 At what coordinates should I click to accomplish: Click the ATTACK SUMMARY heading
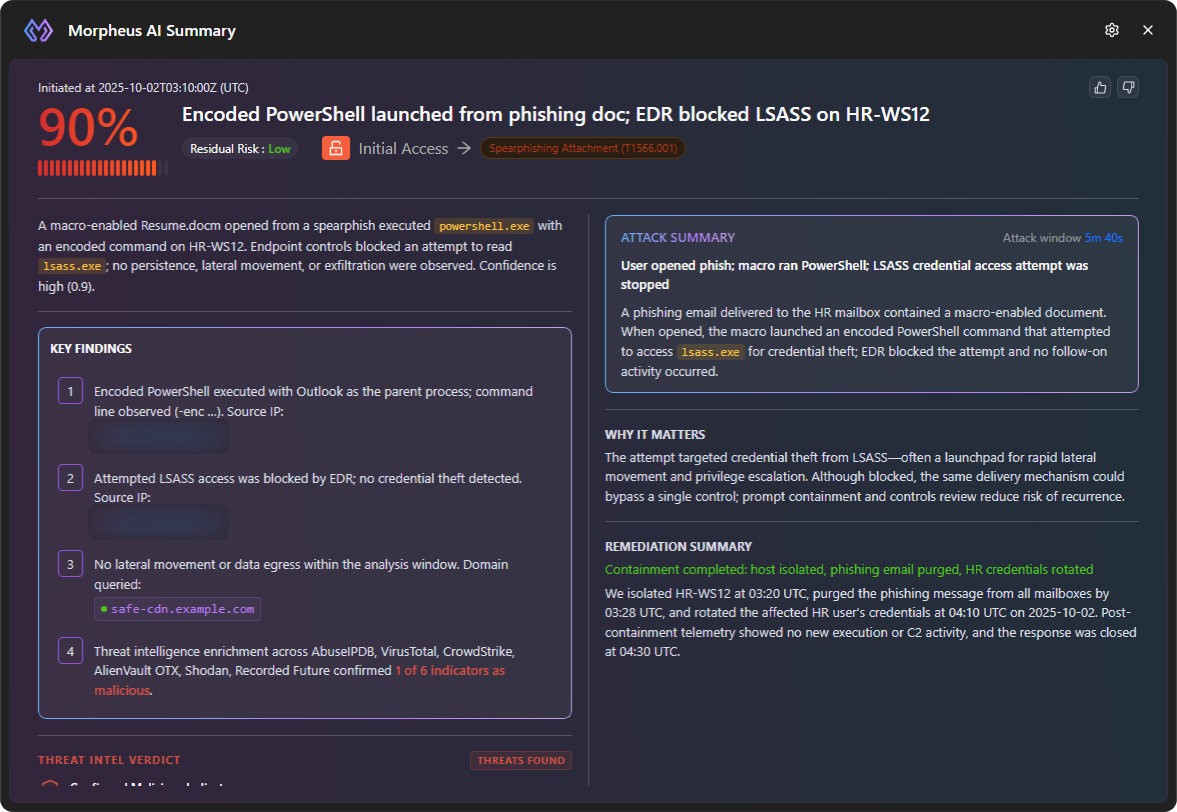(678, 238)
